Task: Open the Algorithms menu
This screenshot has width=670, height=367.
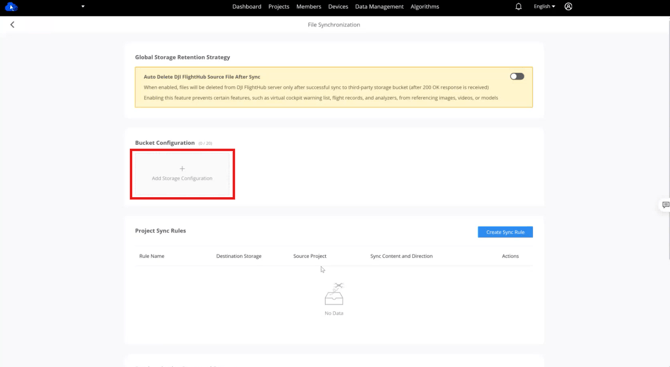Action: point(425,6)
